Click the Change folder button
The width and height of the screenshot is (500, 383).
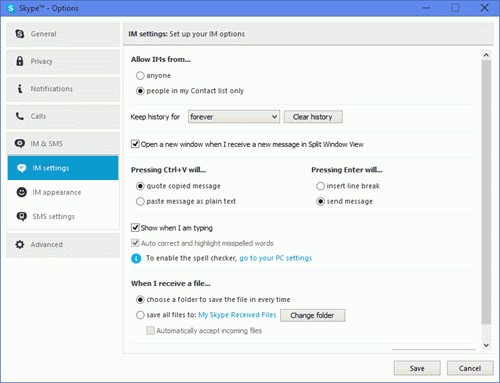click(312, 315)
